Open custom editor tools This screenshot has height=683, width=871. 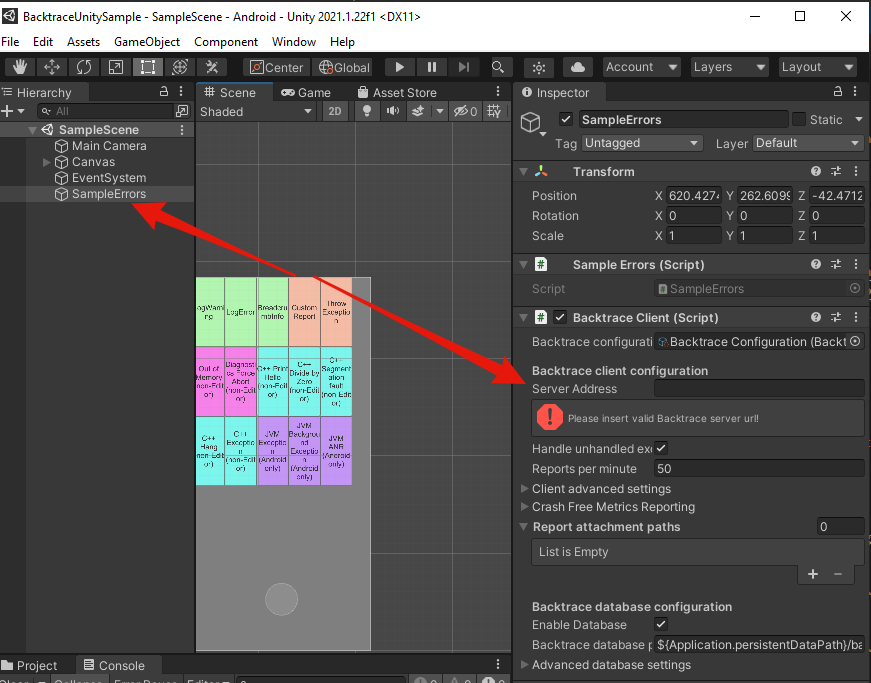(212, 67)
